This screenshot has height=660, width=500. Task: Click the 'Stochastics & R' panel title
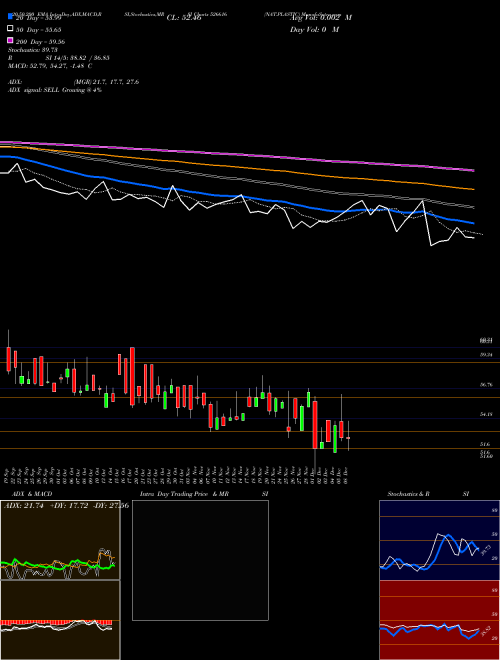[408, 494]
